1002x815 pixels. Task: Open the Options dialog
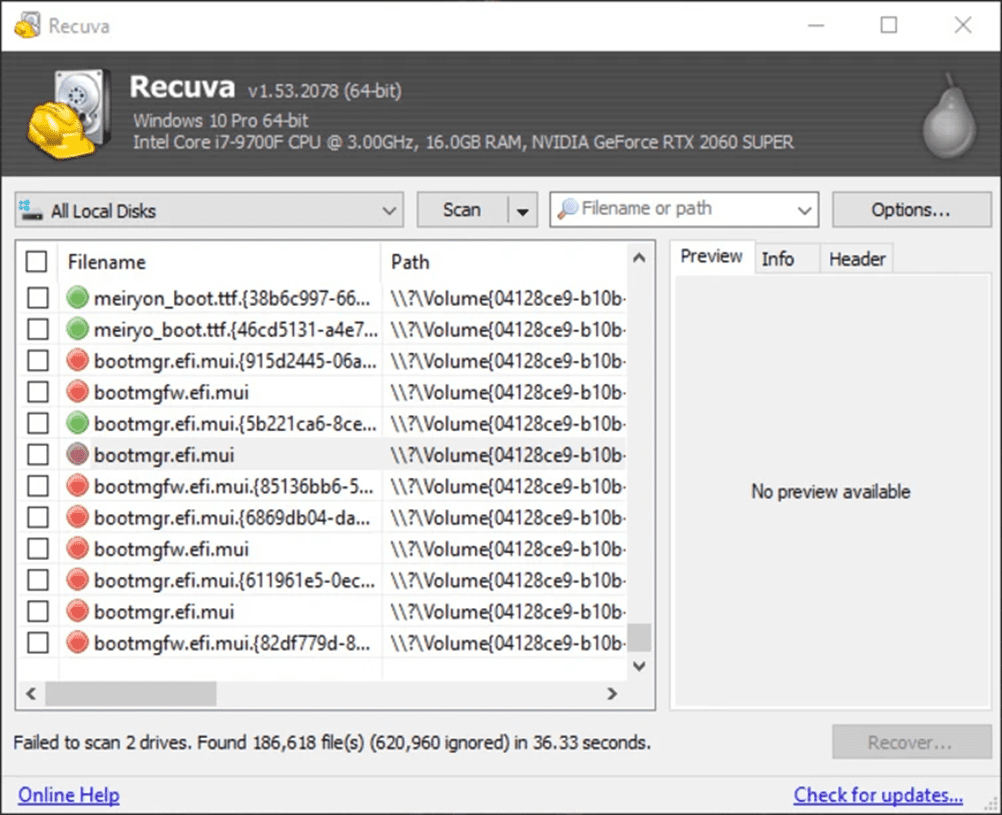[910, 209]
